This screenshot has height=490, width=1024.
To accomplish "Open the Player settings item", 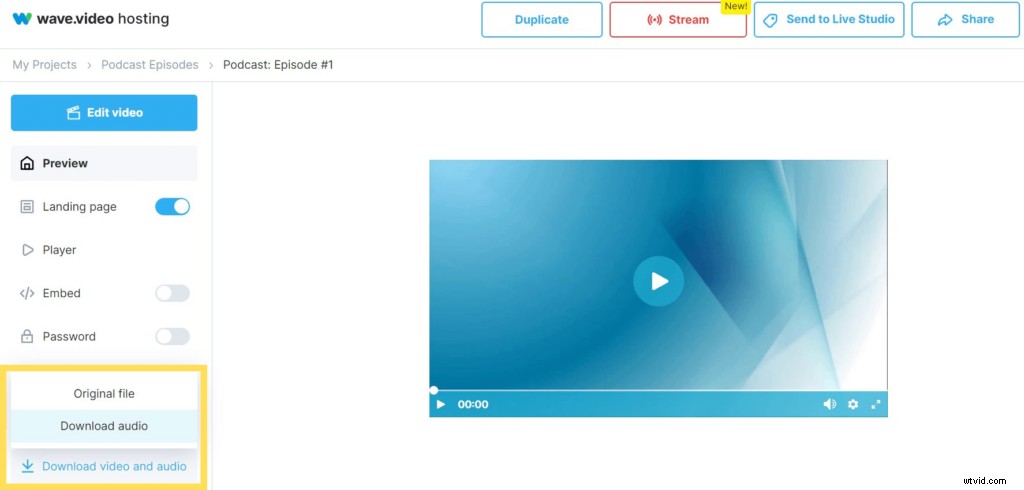I will pos(59,250).
